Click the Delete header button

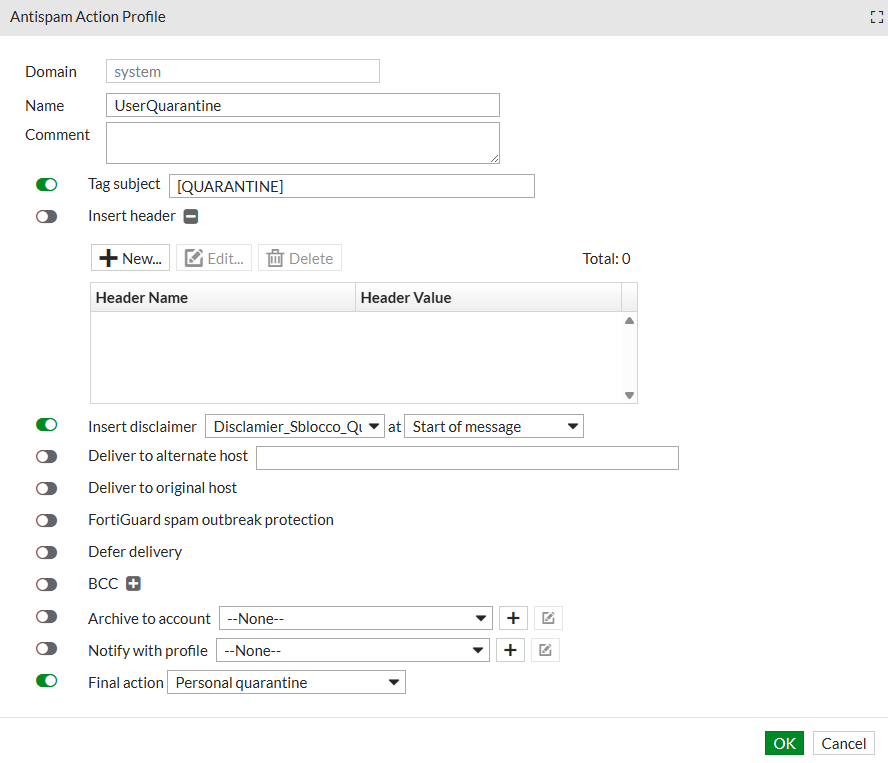(300, 258)
